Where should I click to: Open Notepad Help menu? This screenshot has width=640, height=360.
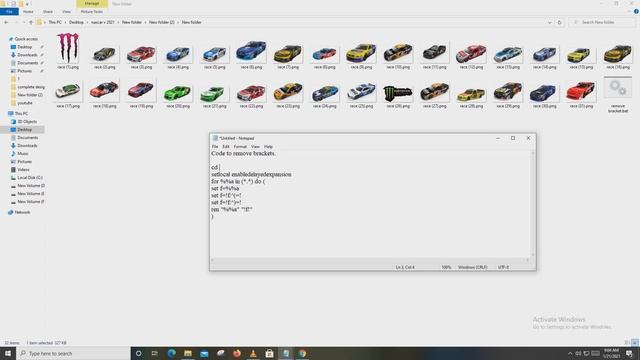(268, 147)
